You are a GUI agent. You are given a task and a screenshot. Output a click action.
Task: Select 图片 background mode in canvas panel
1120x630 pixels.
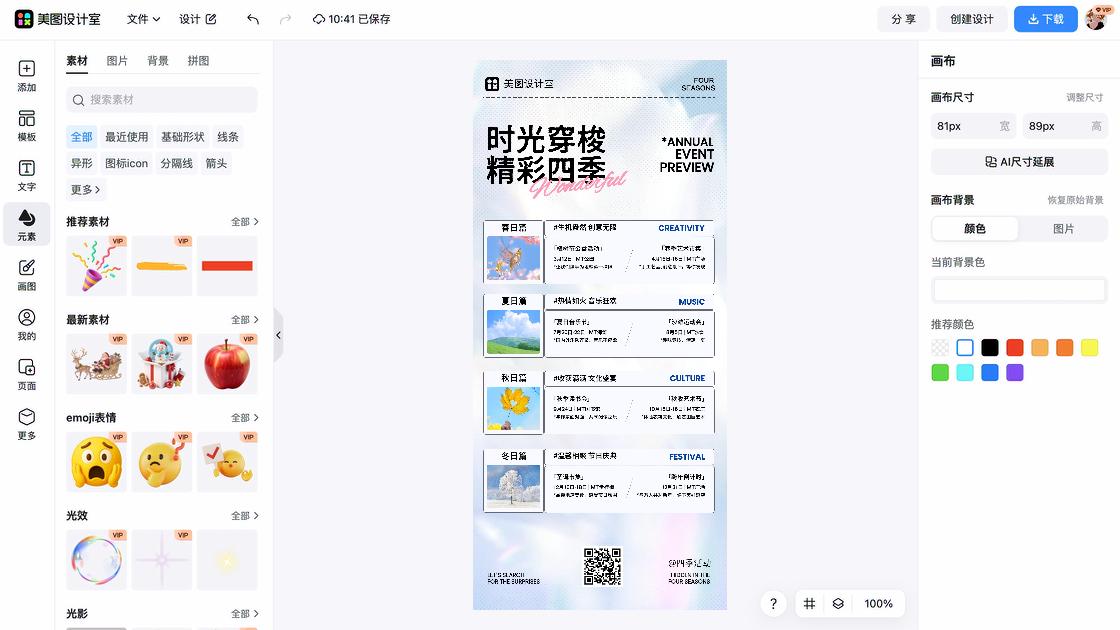(x=1063, y=229)
